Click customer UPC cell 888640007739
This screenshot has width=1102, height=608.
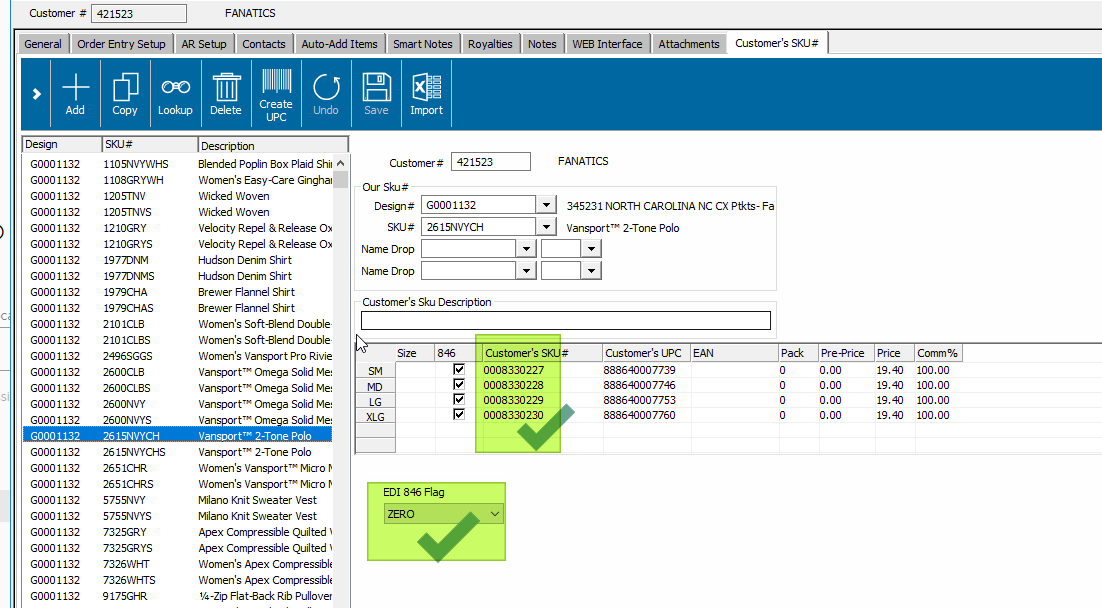point(647,370)
